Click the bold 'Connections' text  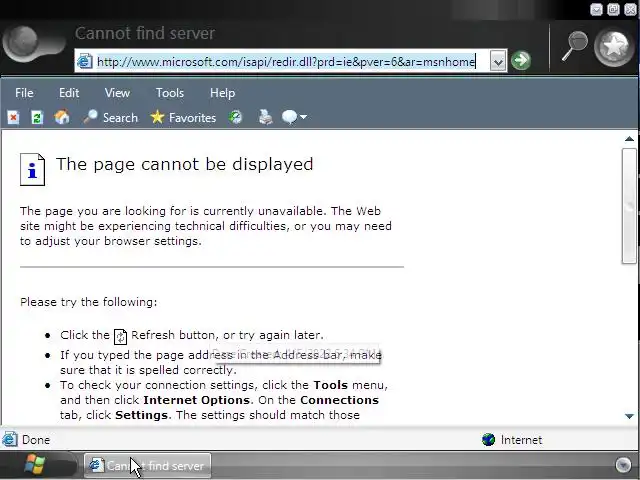(x=339, y=400)
